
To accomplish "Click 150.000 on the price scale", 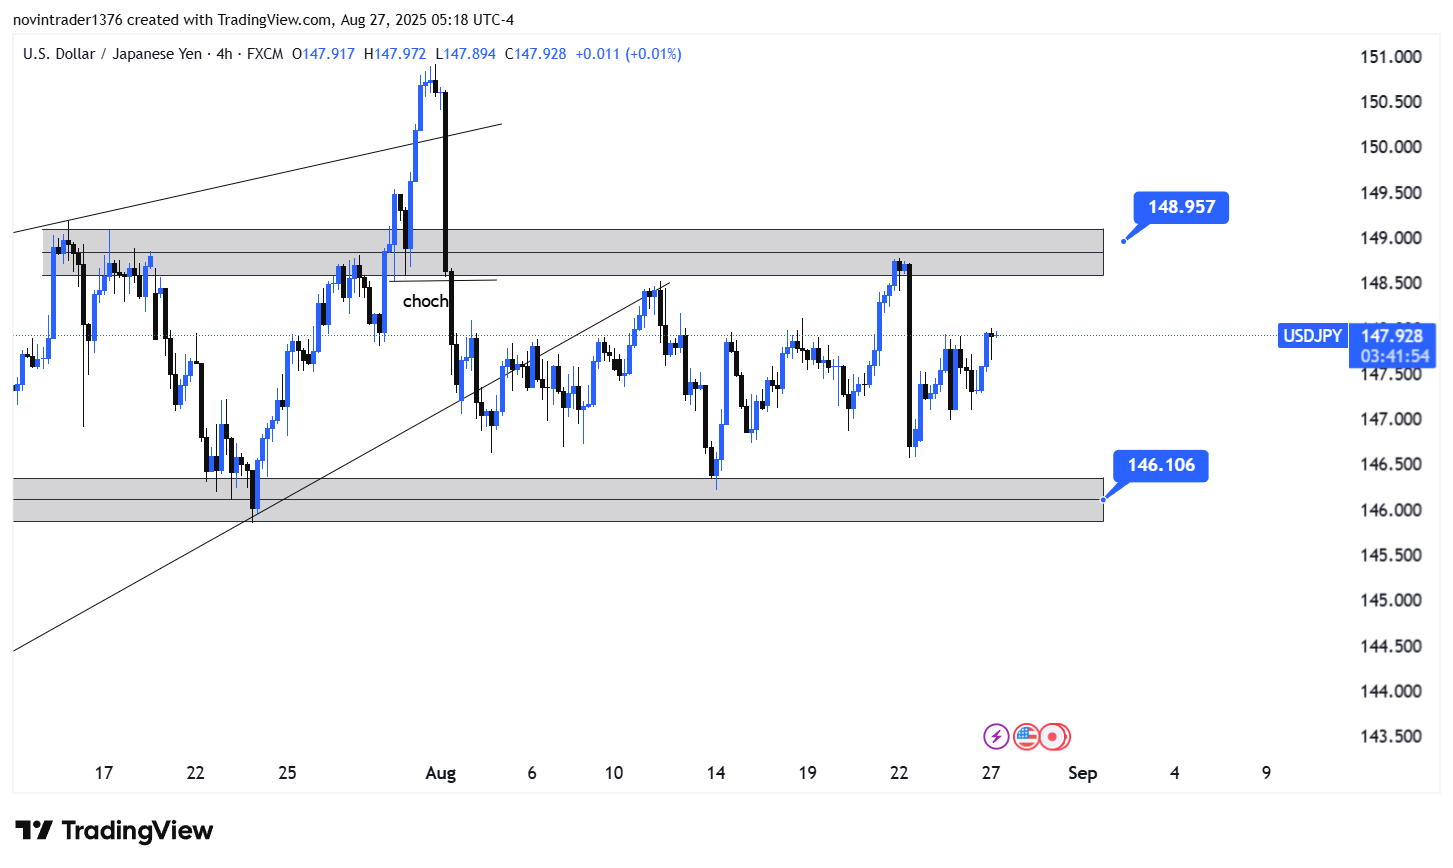I will [x=1390, y=147].
